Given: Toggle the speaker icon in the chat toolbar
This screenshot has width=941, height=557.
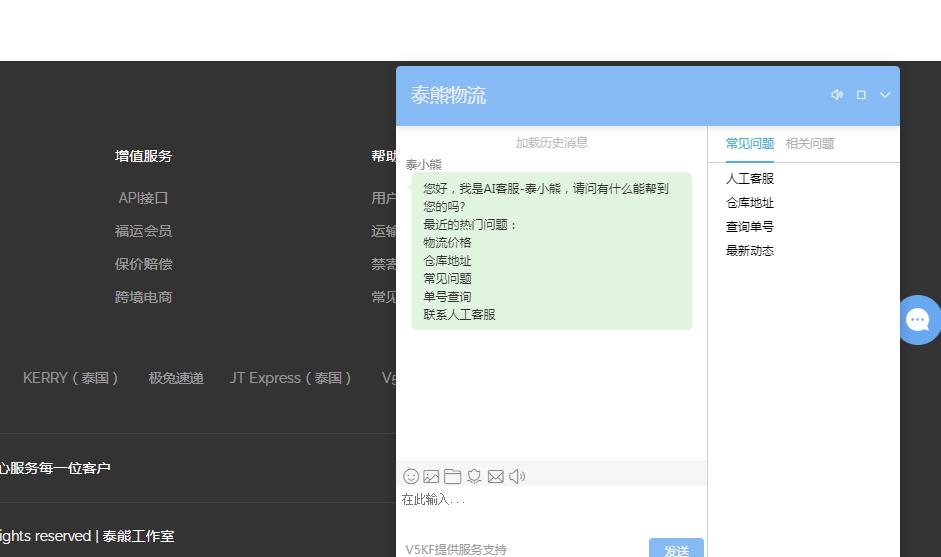Looking at the screenshot, I should [x=517, y=477].
